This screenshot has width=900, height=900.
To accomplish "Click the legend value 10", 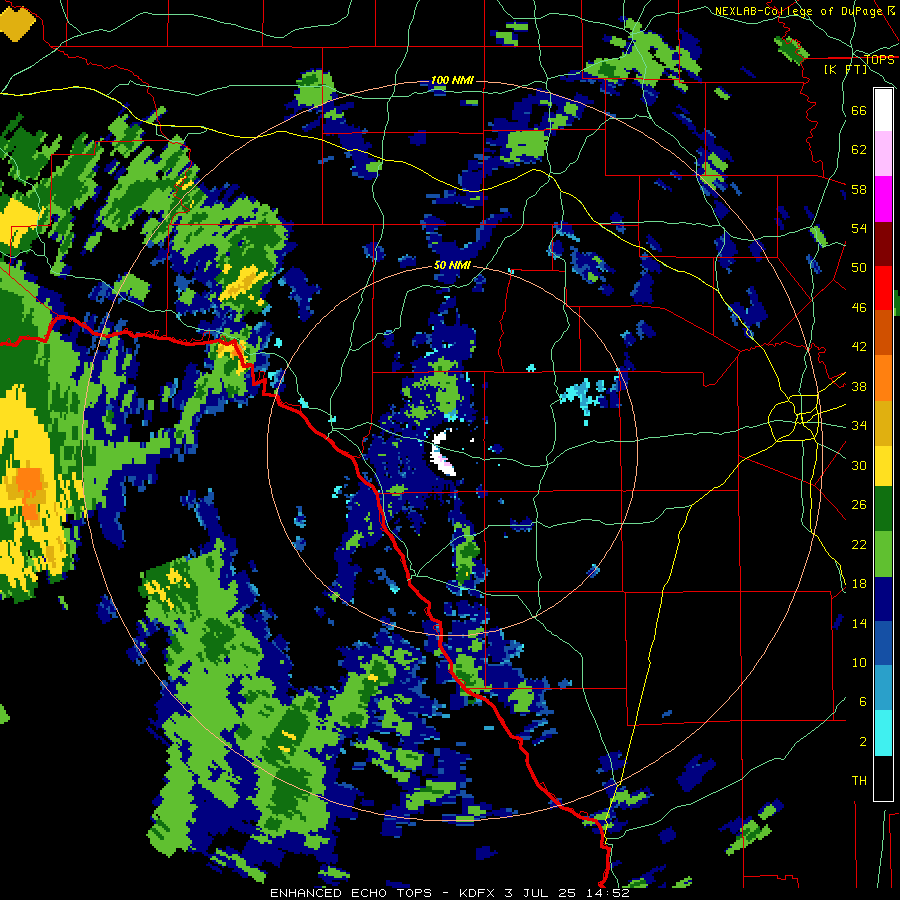I will point(859,662).
